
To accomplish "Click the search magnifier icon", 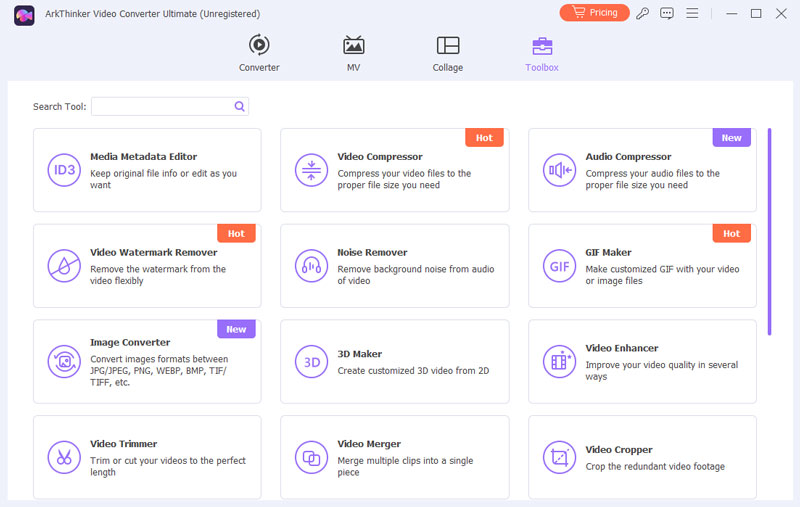I will click(239, 106).
